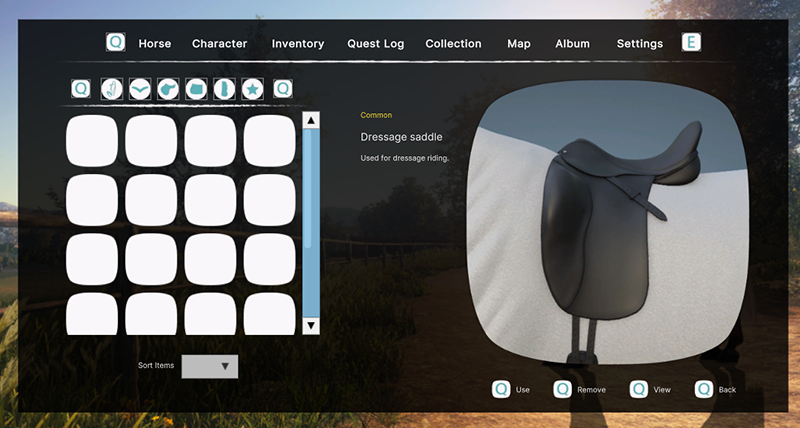The image size is (800, 428).
Task: Select the leg boot category icon
Action: point(224,89)
